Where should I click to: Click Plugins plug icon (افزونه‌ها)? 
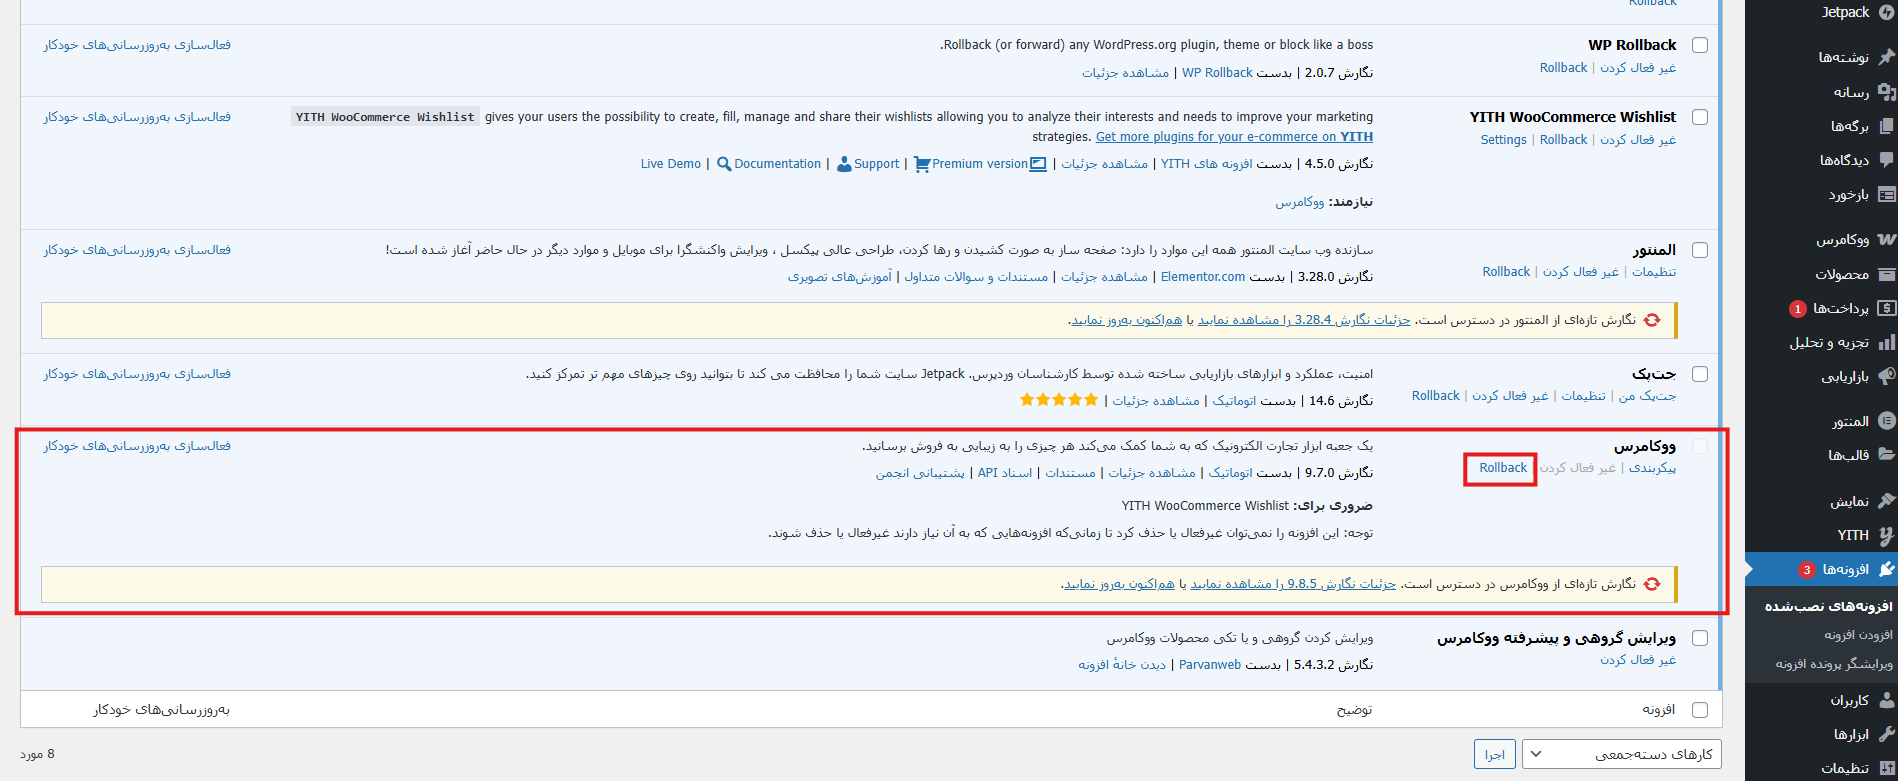pos(1886,569)
